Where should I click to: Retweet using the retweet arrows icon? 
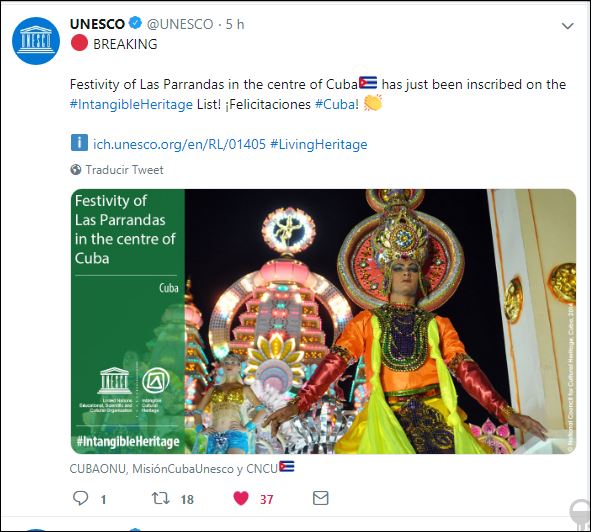(x=161, y=498)
